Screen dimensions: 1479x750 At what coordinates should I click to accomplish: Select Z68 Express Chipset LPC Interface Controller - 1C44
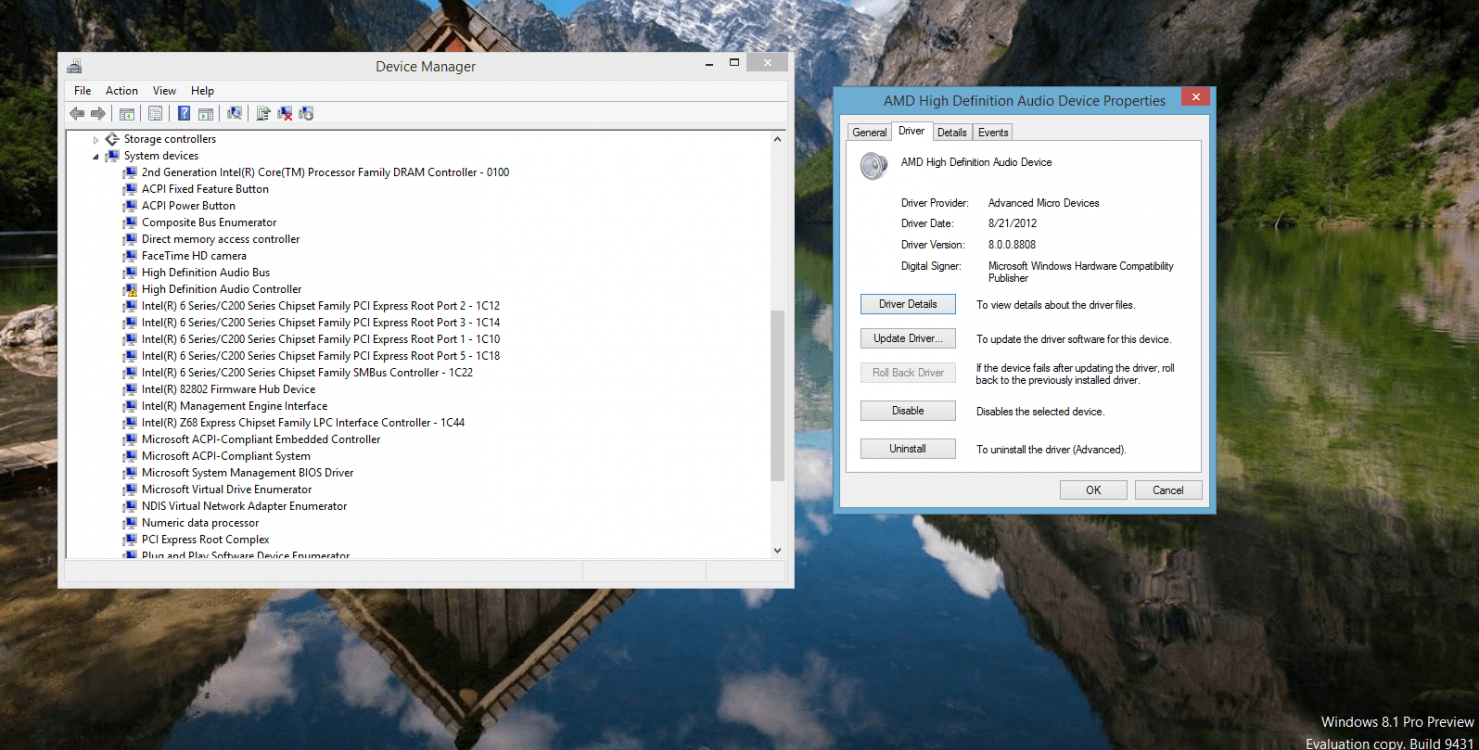[303, 423]
